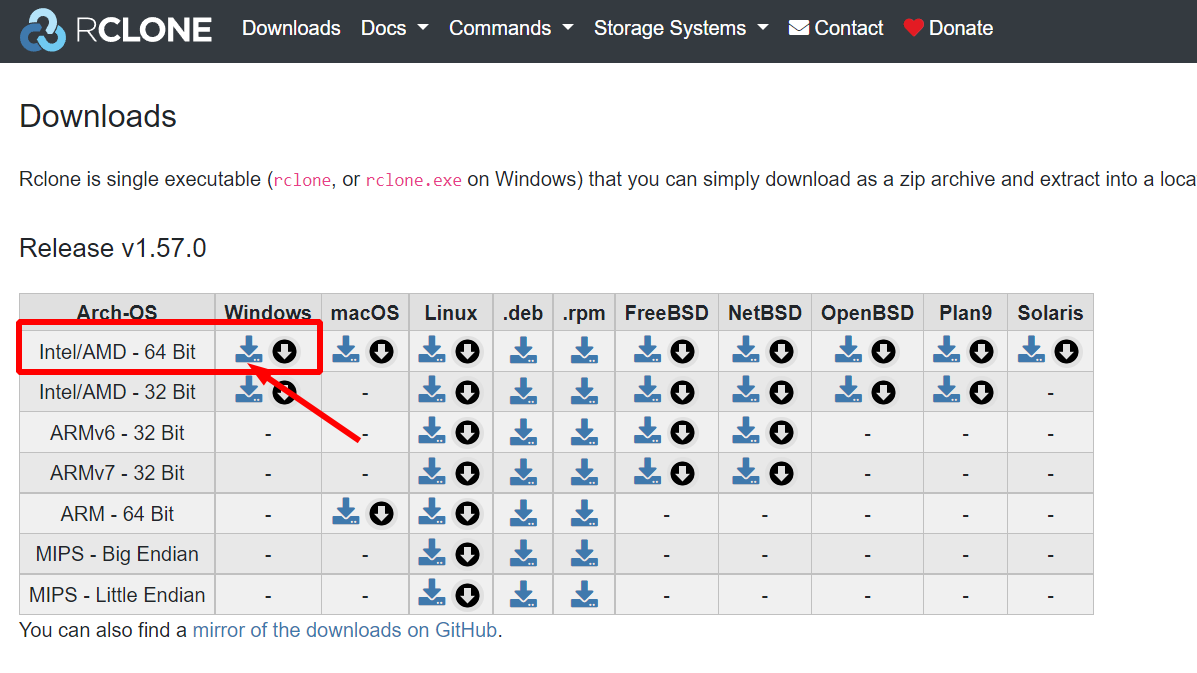Download Linux Intel/AMD 64 Bit via blue icon
The image size is (1197, 673).
click(432, 350)
